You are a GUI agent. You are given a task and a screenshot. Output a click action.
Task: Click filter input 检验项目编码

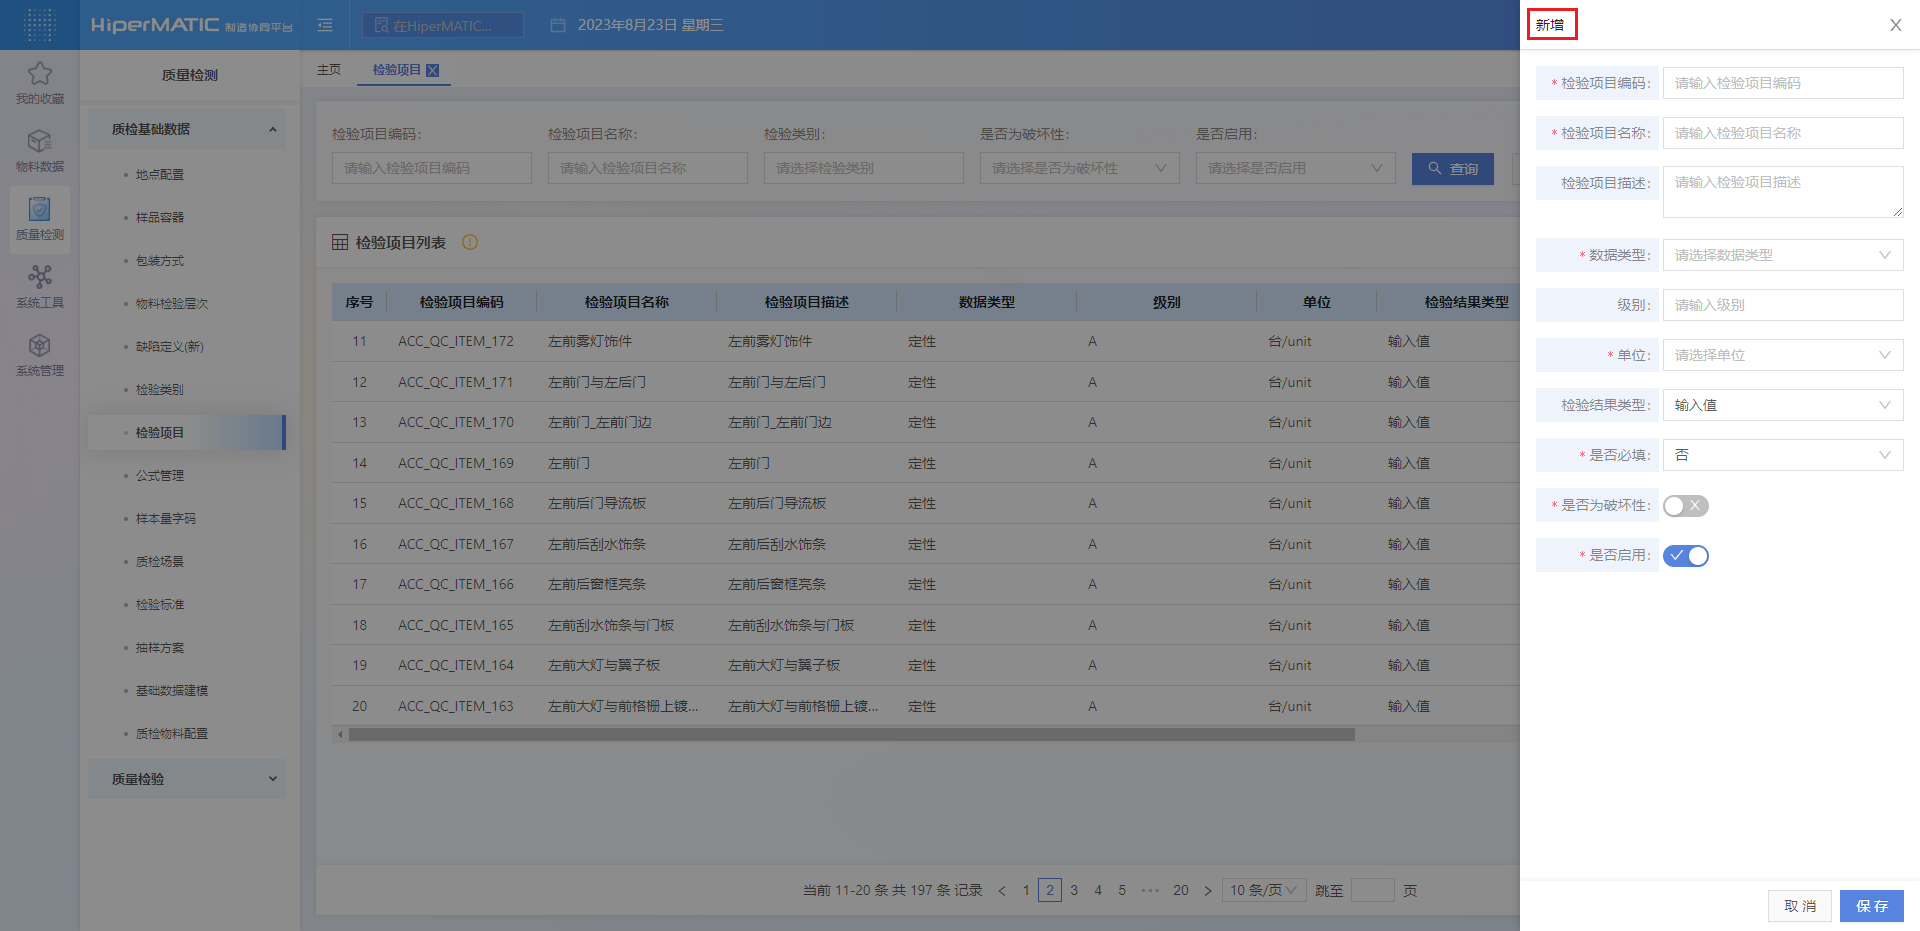click(x=432, y=168)
